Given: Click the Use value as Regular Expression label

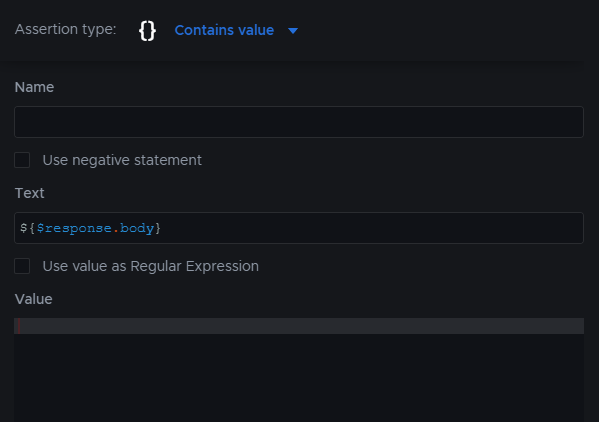Looking at the screenshot, I should pos(151,266).
